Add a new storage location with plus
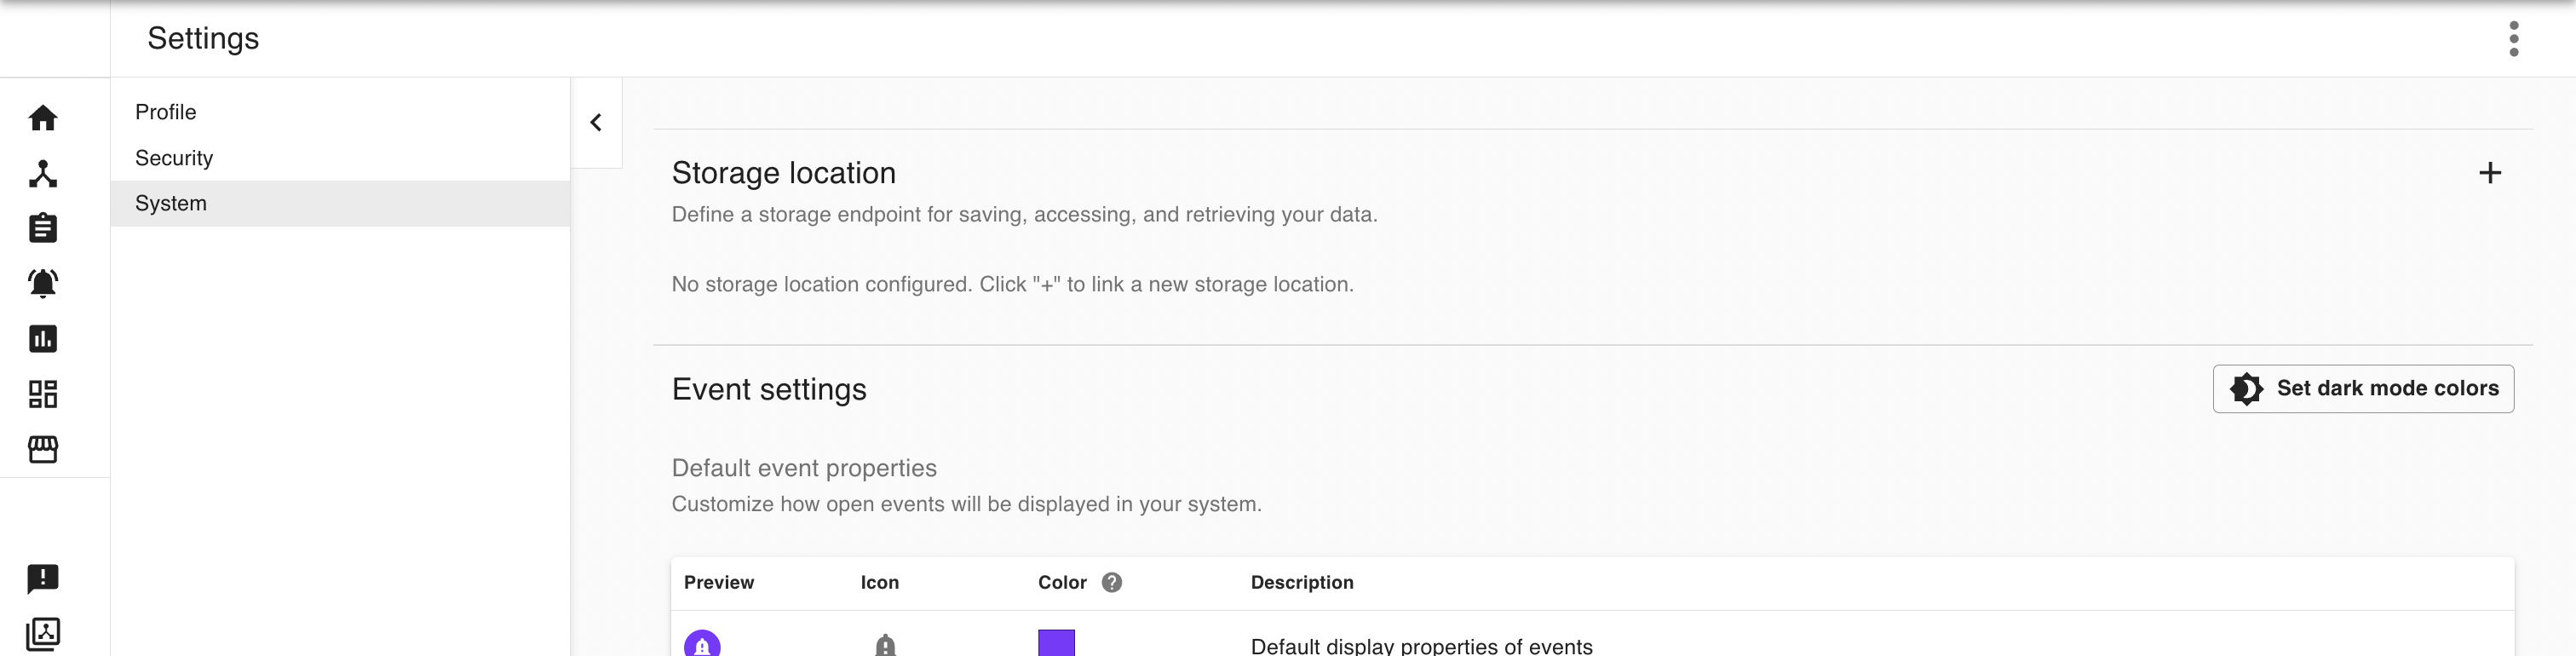This screenshot has height=656, width=2576. (x=2490, y=173)
